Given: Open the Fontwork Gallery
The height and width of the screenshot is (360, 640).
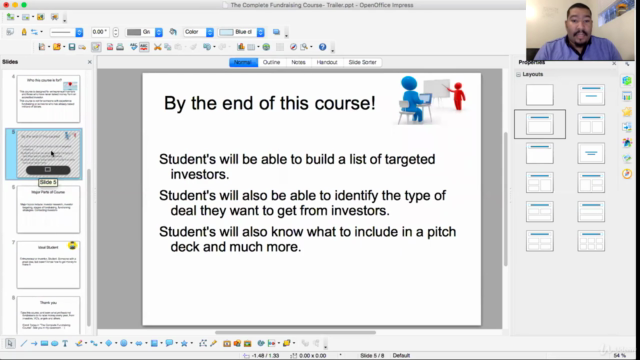Looking at the screenshot, I should [x=227, y=343].
